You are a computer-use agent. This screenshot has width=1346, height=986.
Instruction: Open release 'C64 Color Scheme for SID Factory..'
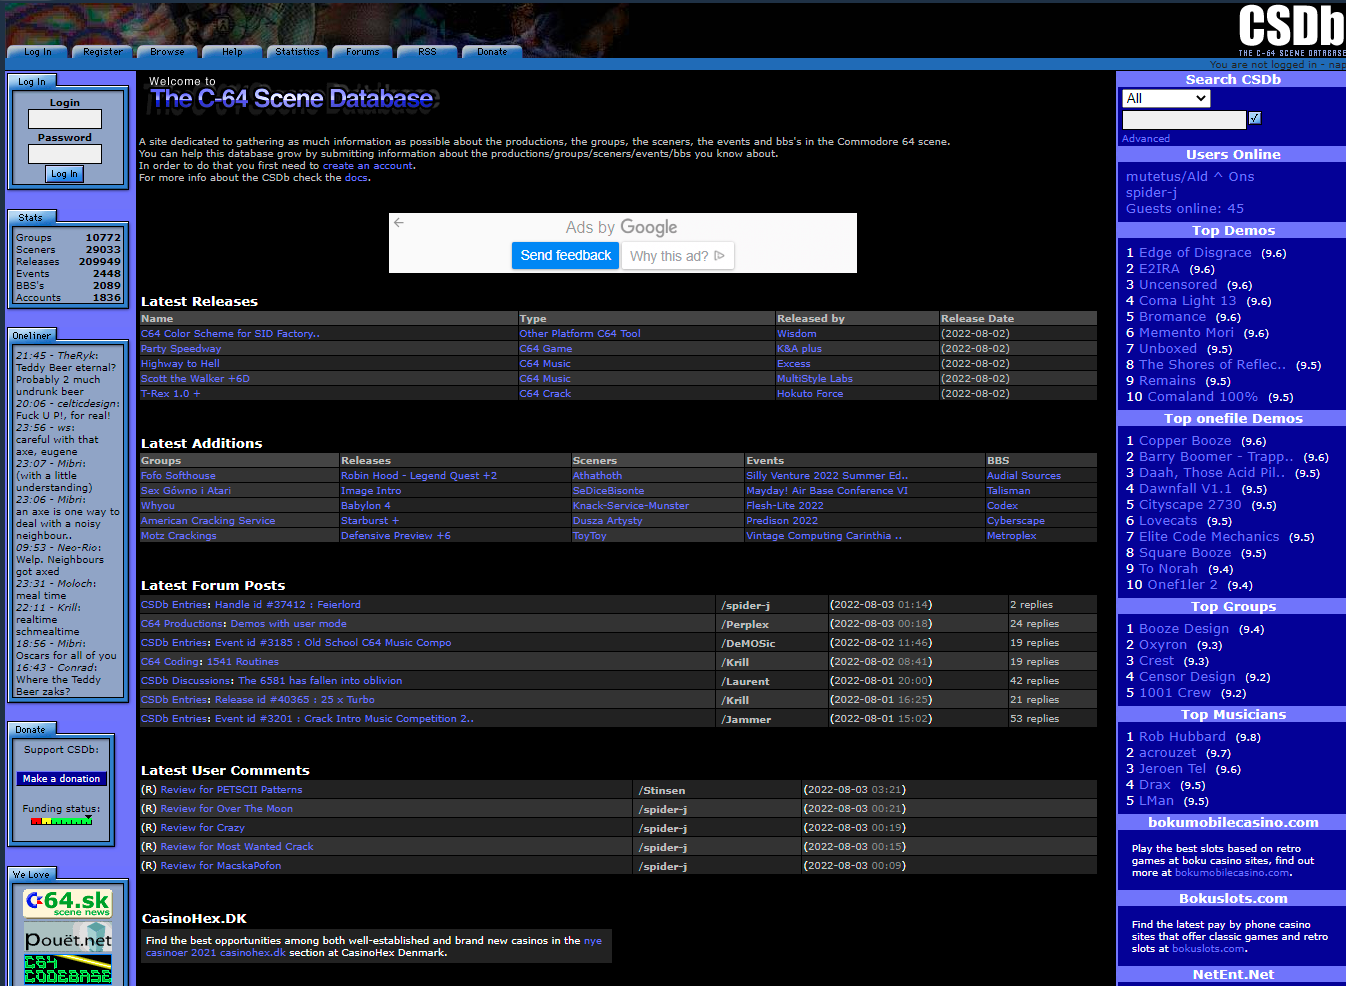tap(230, 334)
